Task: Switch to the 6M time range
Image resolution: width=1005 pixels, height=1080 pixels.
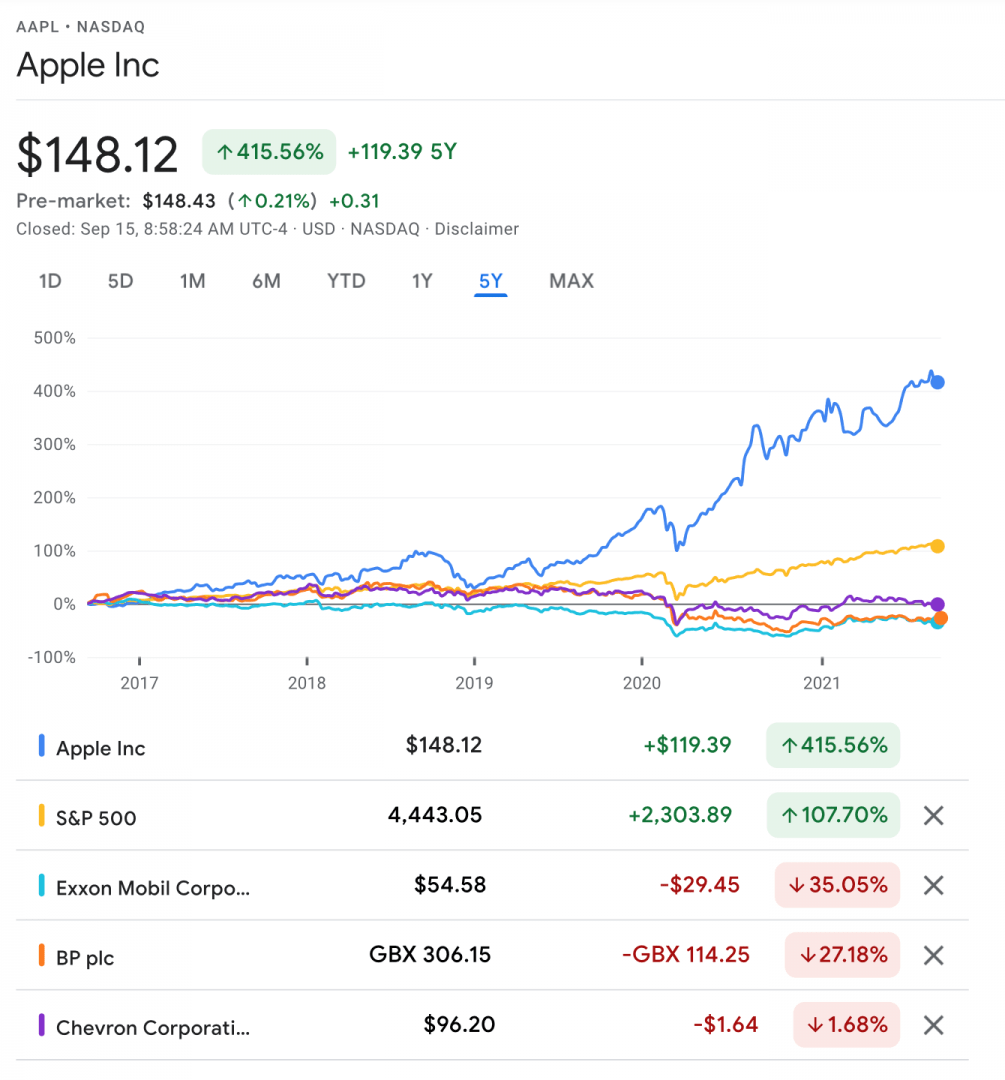Action: tap(266, 281)
